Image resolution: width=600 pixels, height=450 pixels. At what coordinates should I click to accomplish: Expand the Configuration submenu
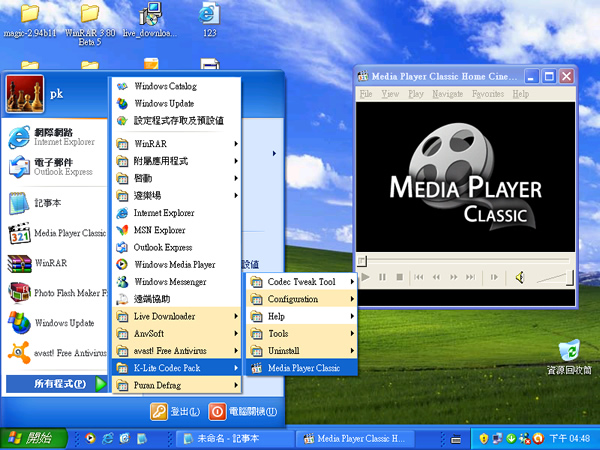pyautogui.click(x=302, y=299)
